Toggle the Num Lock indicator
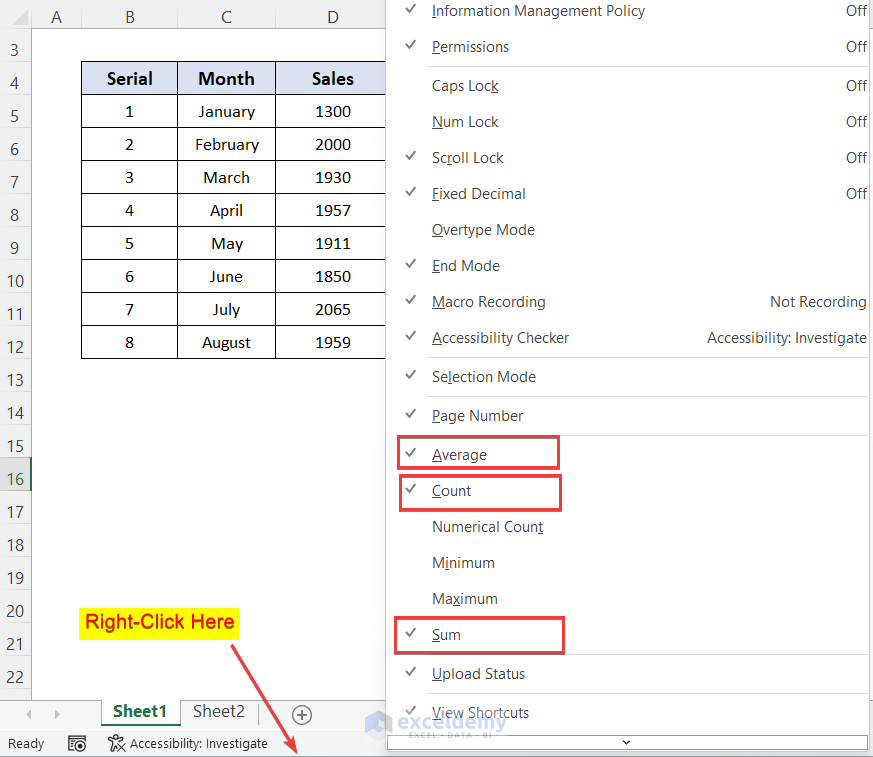 (x=464, y=121)
